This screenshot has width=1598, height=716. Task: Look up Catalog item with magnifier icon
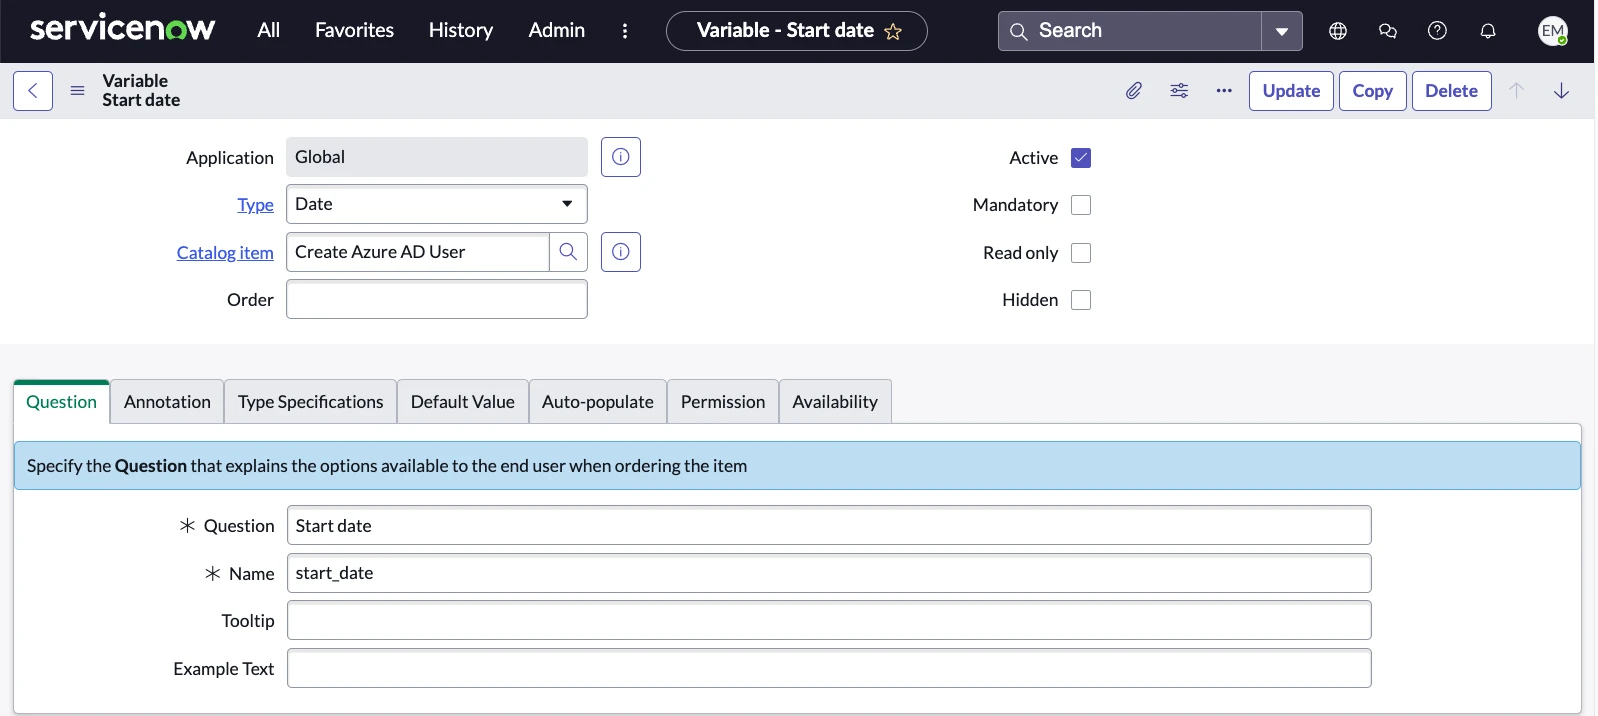coord(568,252)
